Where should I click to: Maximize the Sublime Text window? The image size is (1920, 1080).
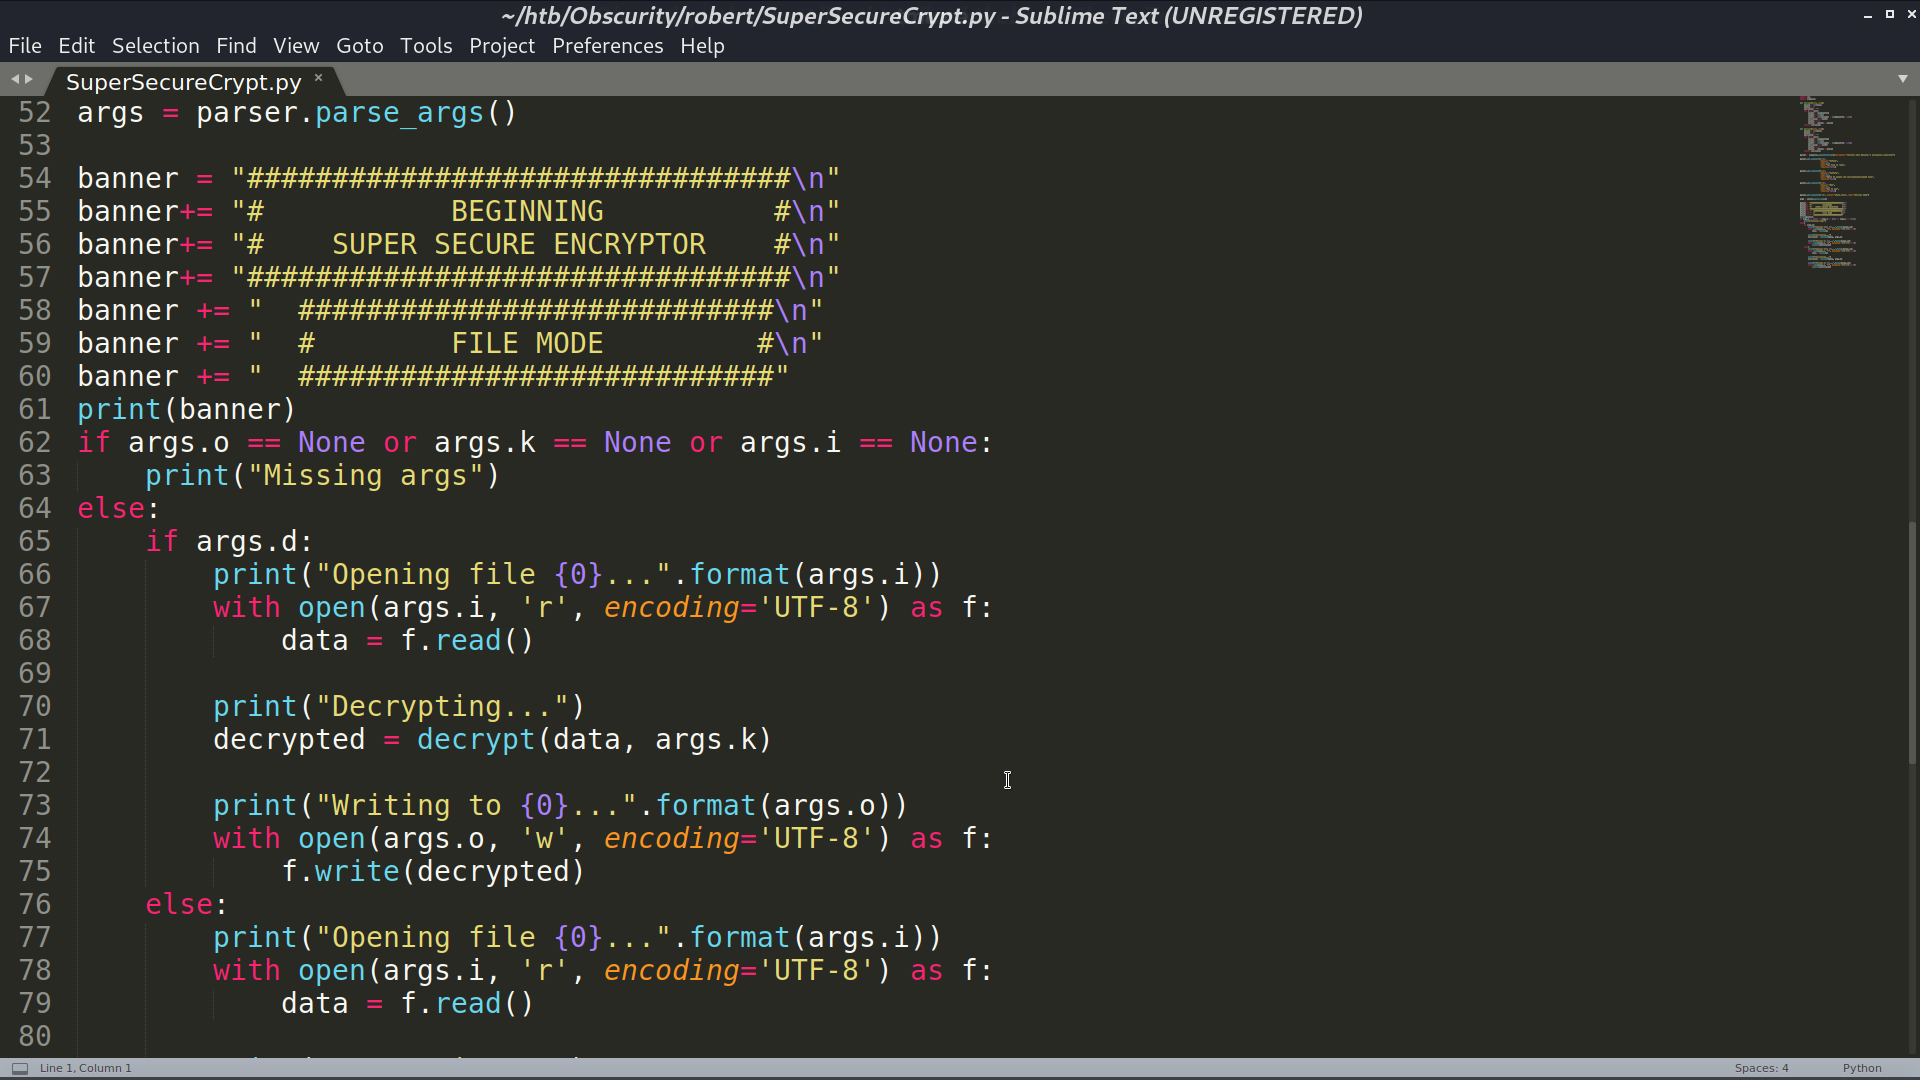pyautogui.click(x=1890, y=14)
